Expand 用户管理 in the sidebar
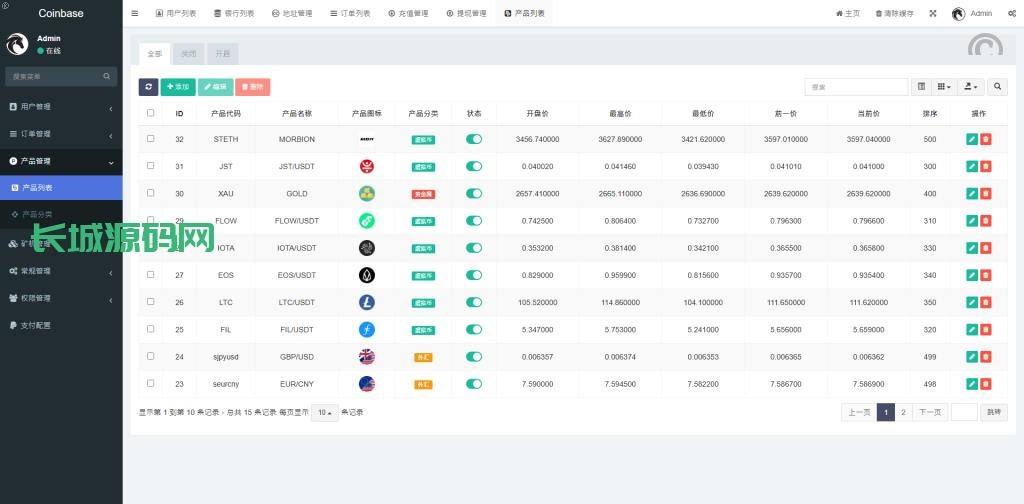The image size is (1024, 504). pos(60,106)
